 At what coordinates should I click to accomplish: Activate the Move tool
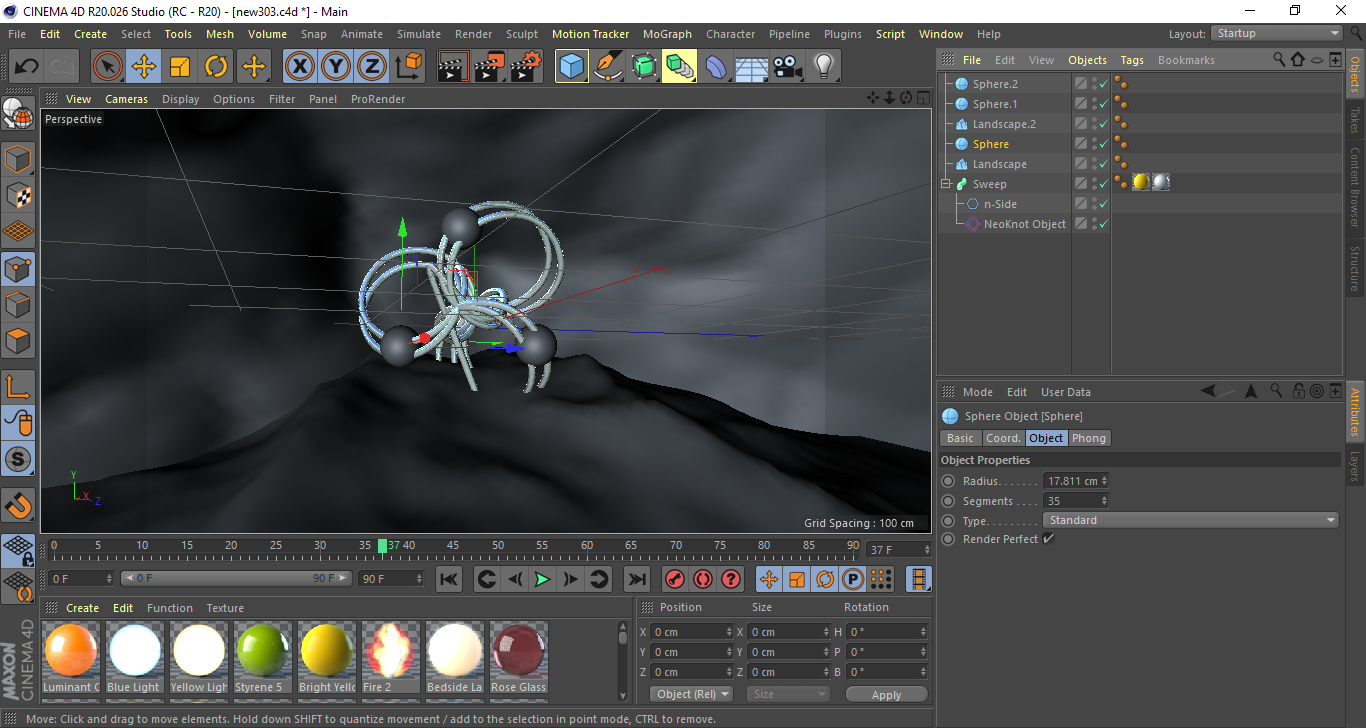click(x=144, y=67)
